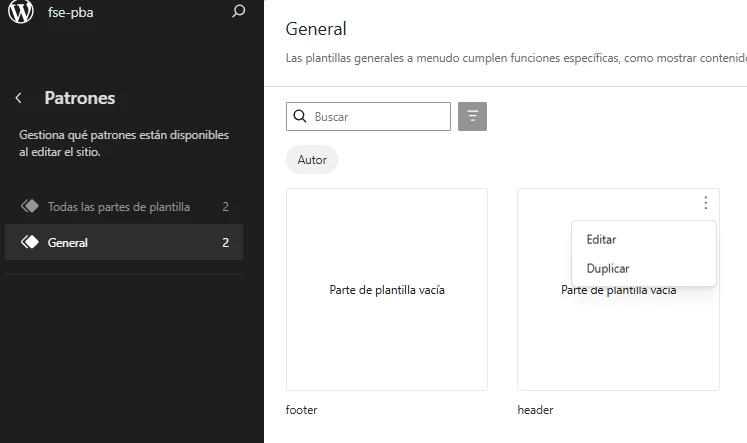747x443 pixels.
Task: Select the General category in the sidebar
Action: click(124, 242)
